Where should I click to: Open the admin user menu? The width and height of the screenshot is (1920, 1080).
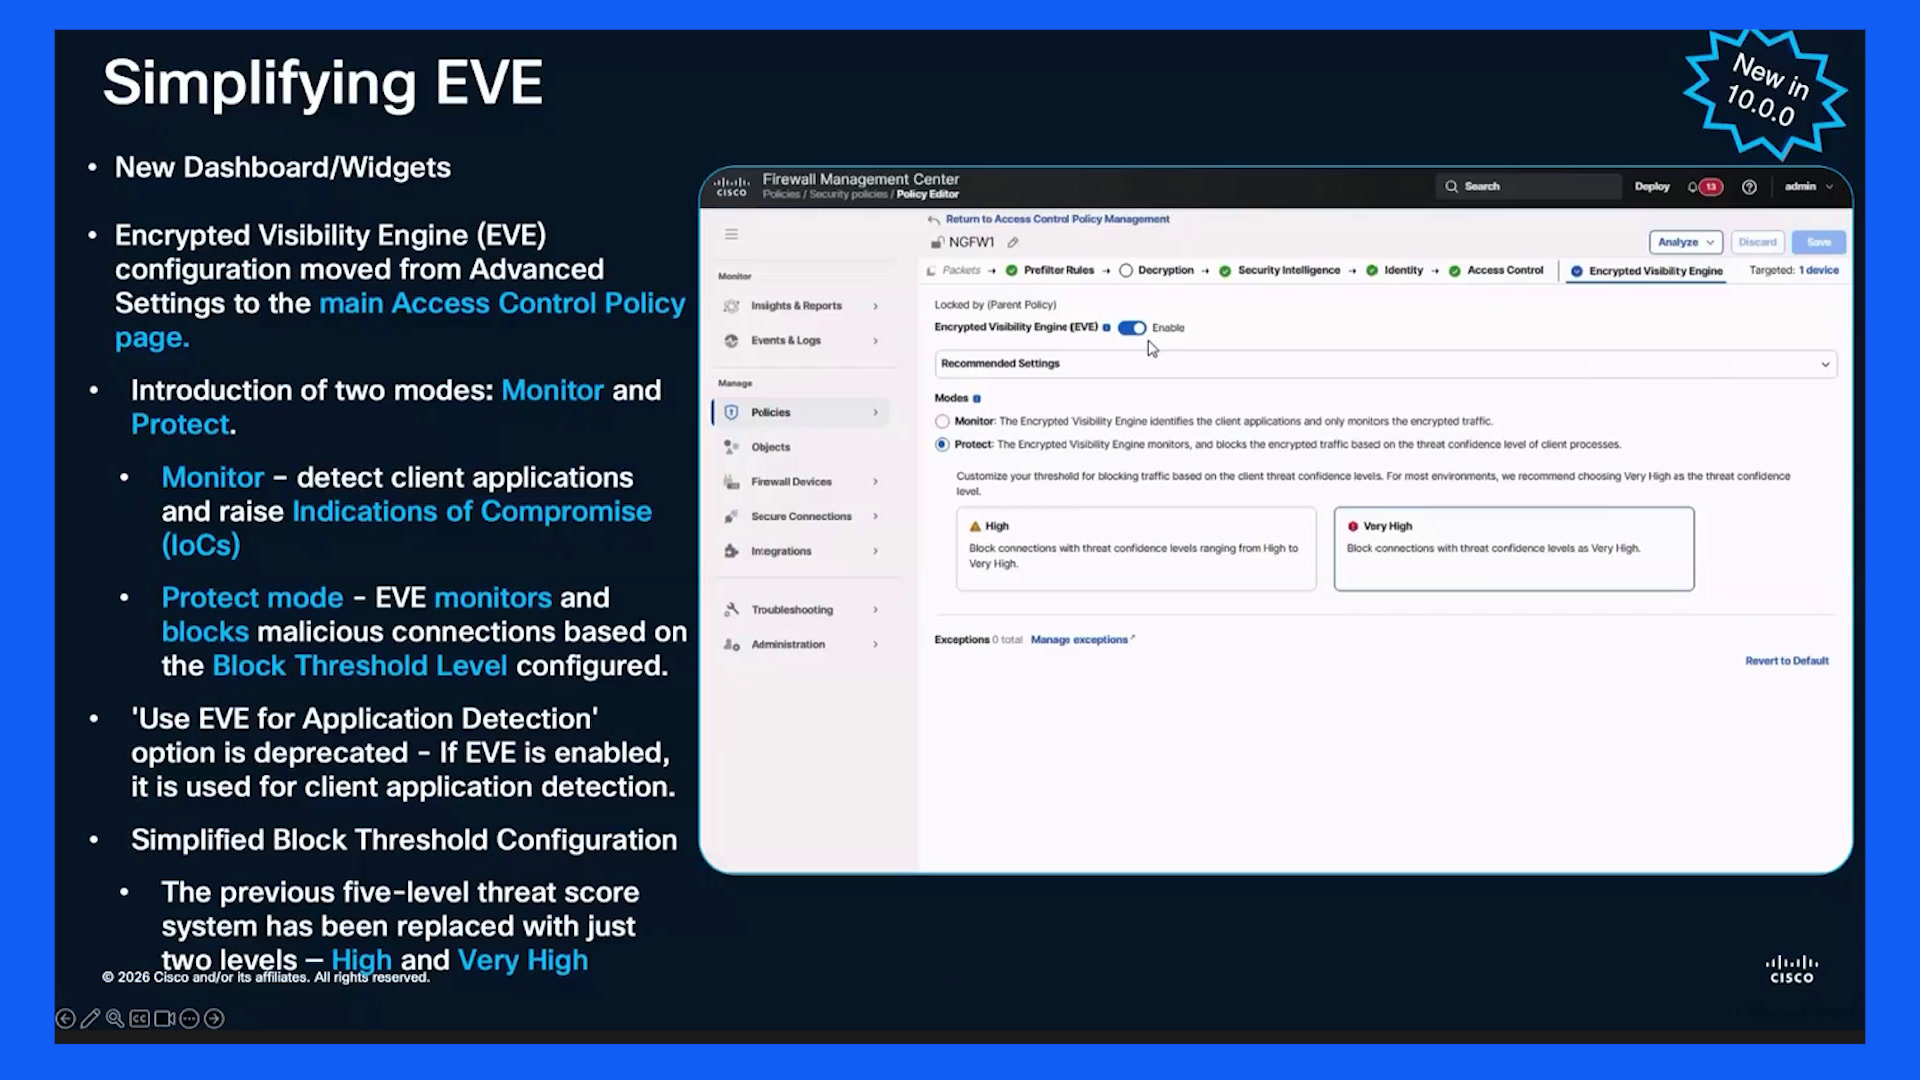point(1809,186)
